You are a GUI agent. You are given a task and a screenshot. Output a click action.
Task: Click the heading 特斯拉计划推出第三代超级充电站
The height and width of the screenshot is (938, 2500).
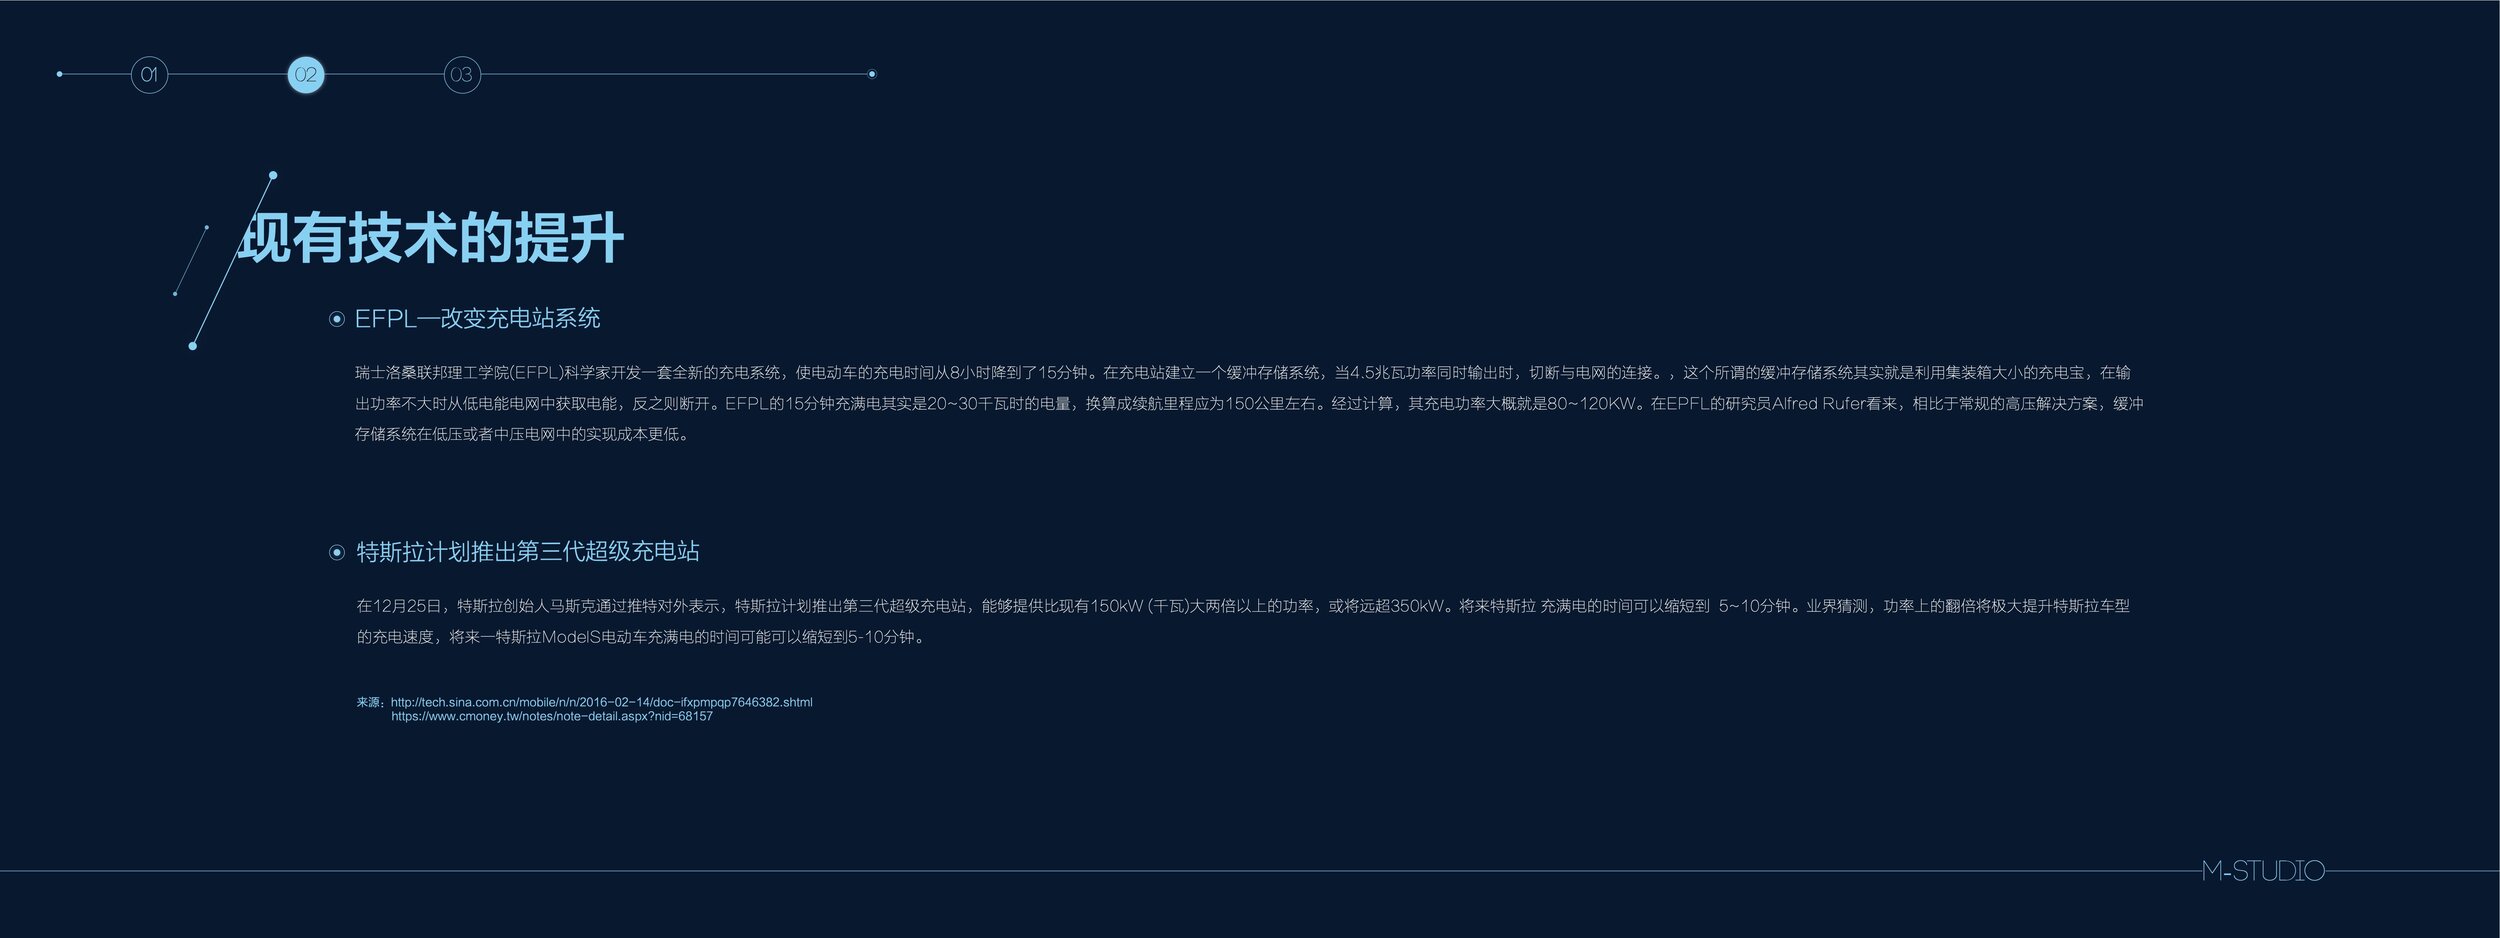tap(528, 551)
